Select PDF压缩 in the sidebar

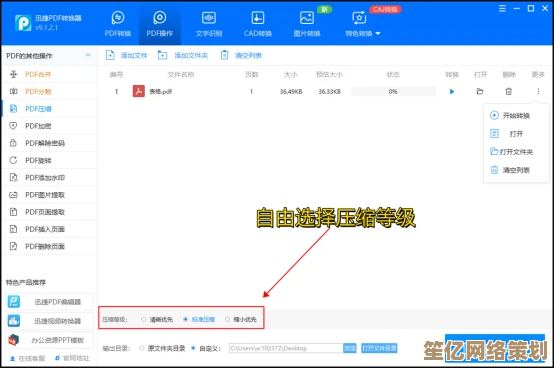(49, 109)
